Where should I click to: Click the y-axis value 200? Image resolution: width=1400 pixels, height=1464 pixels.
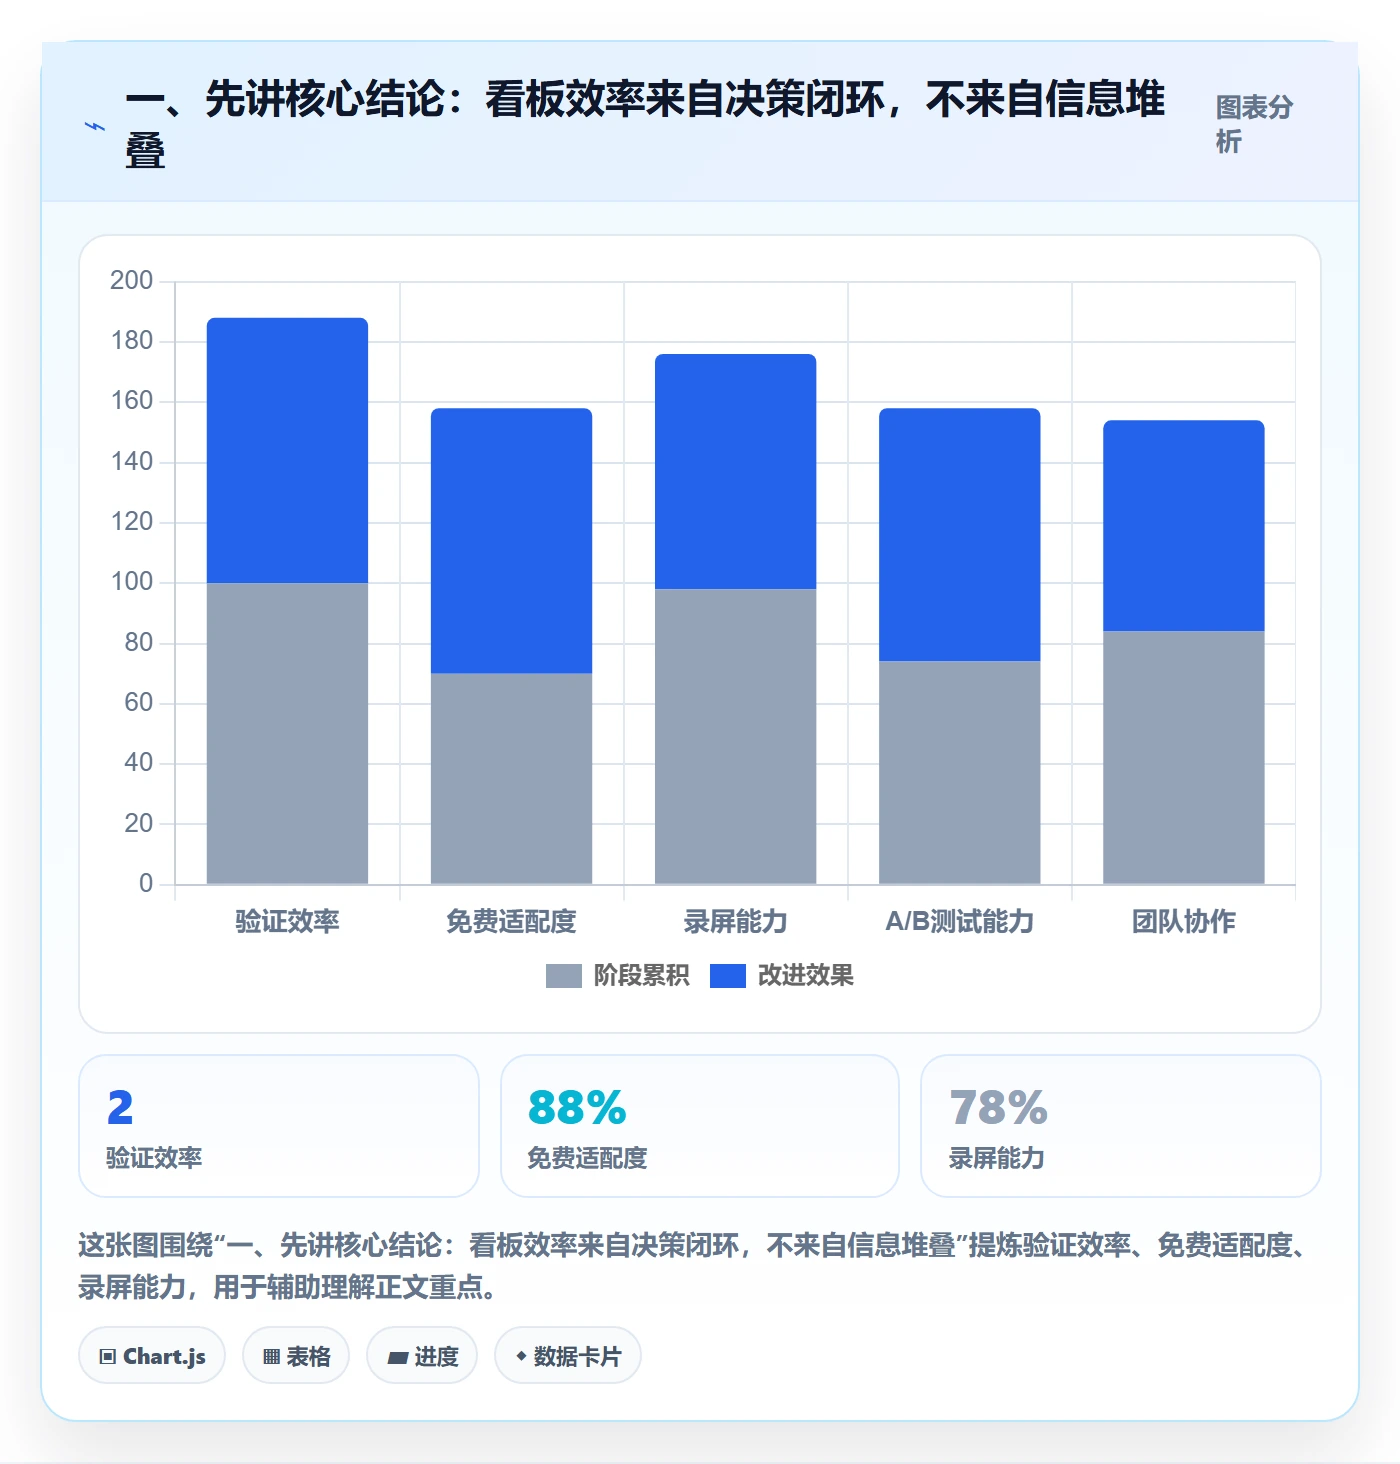[x=131, y=280]
